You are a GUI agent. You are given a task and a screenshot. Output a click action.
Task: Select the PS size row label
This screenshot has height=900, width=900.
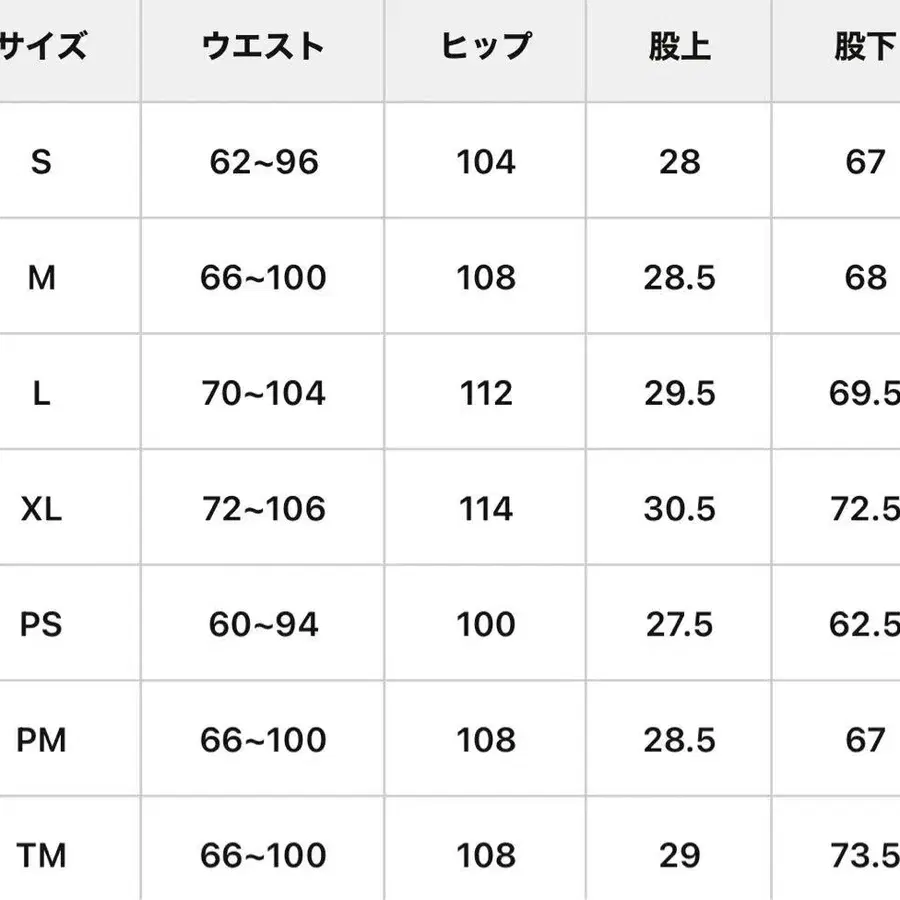(x=41, y=625)
